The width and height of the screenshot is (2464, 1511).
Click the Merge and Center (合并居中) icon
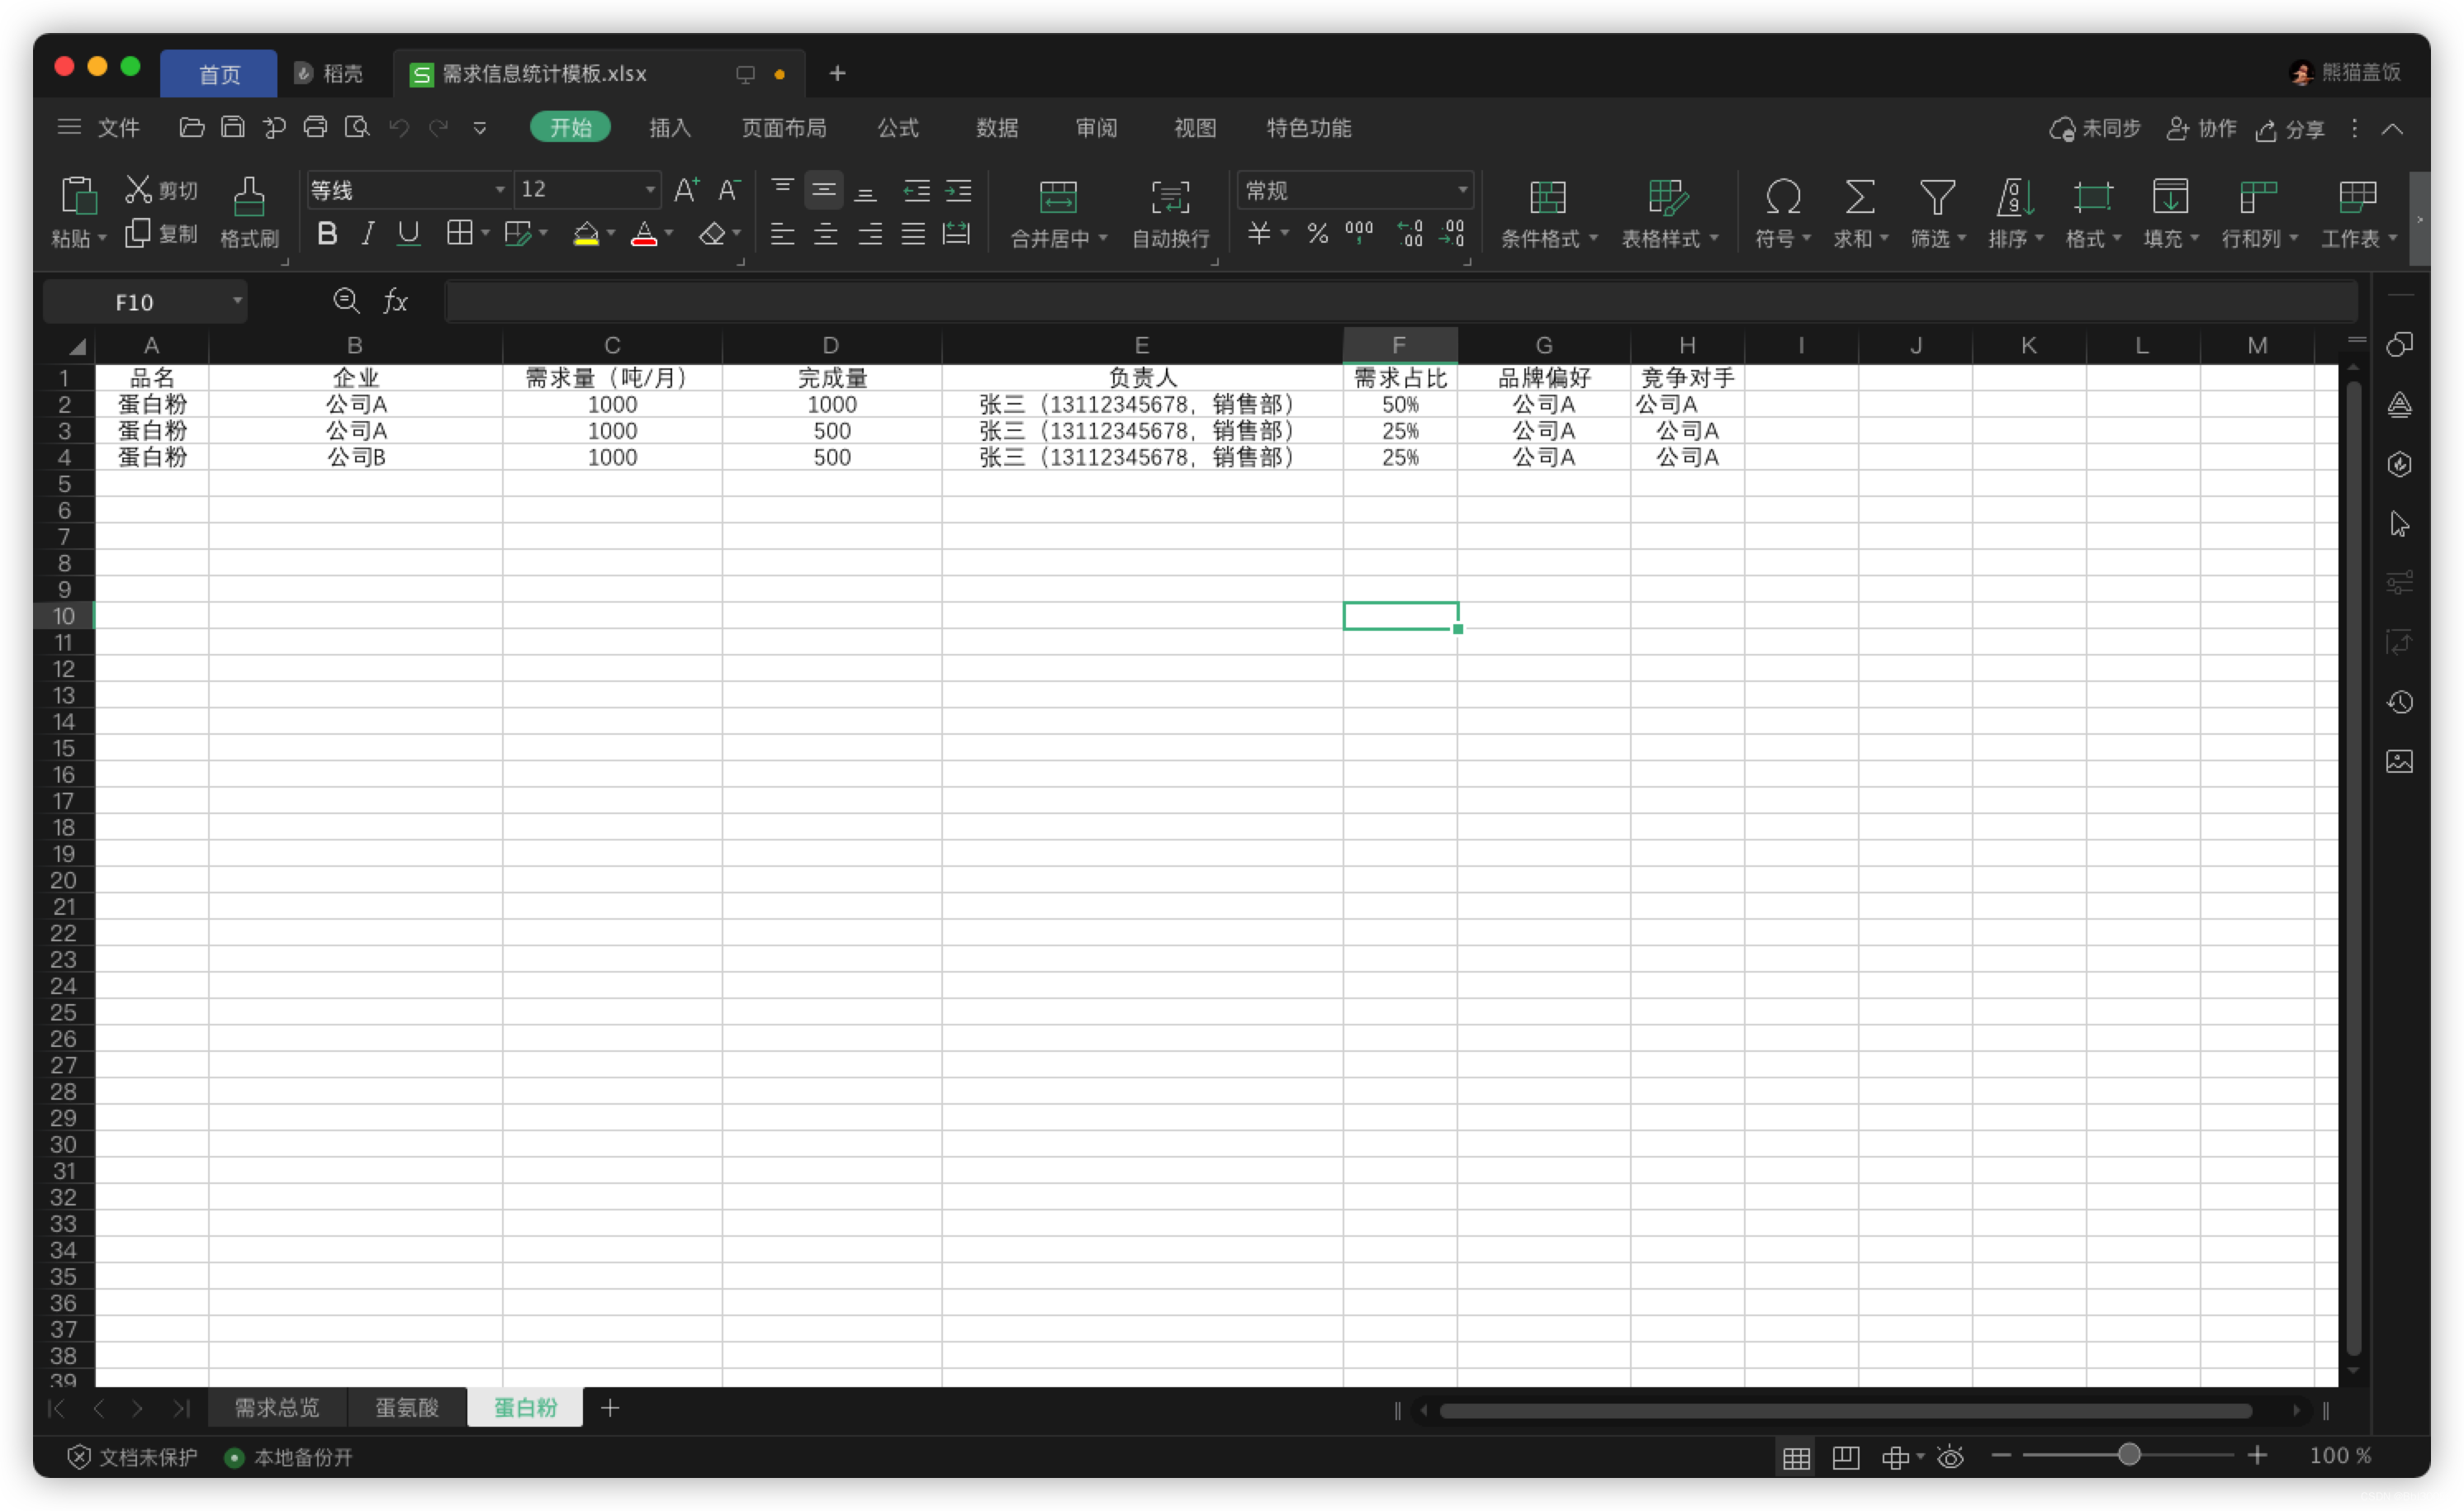tap(1057, 198)
